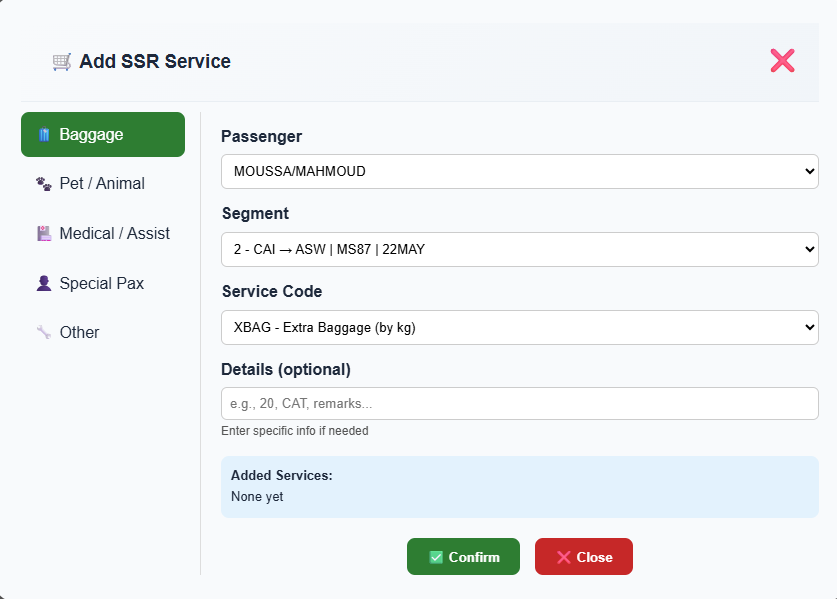Click the green checkmark icon on Confirm

pos(436,557)
